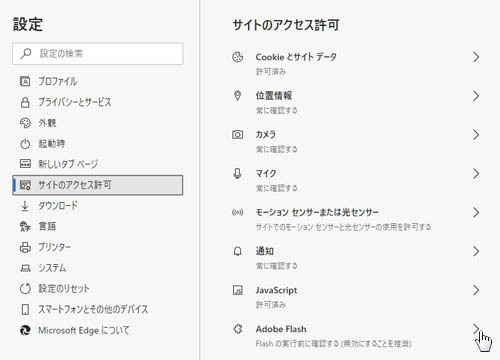500x360 pixels.
Task: Open the 通知 row chevron arrow
Action: (x=476, y=251)
